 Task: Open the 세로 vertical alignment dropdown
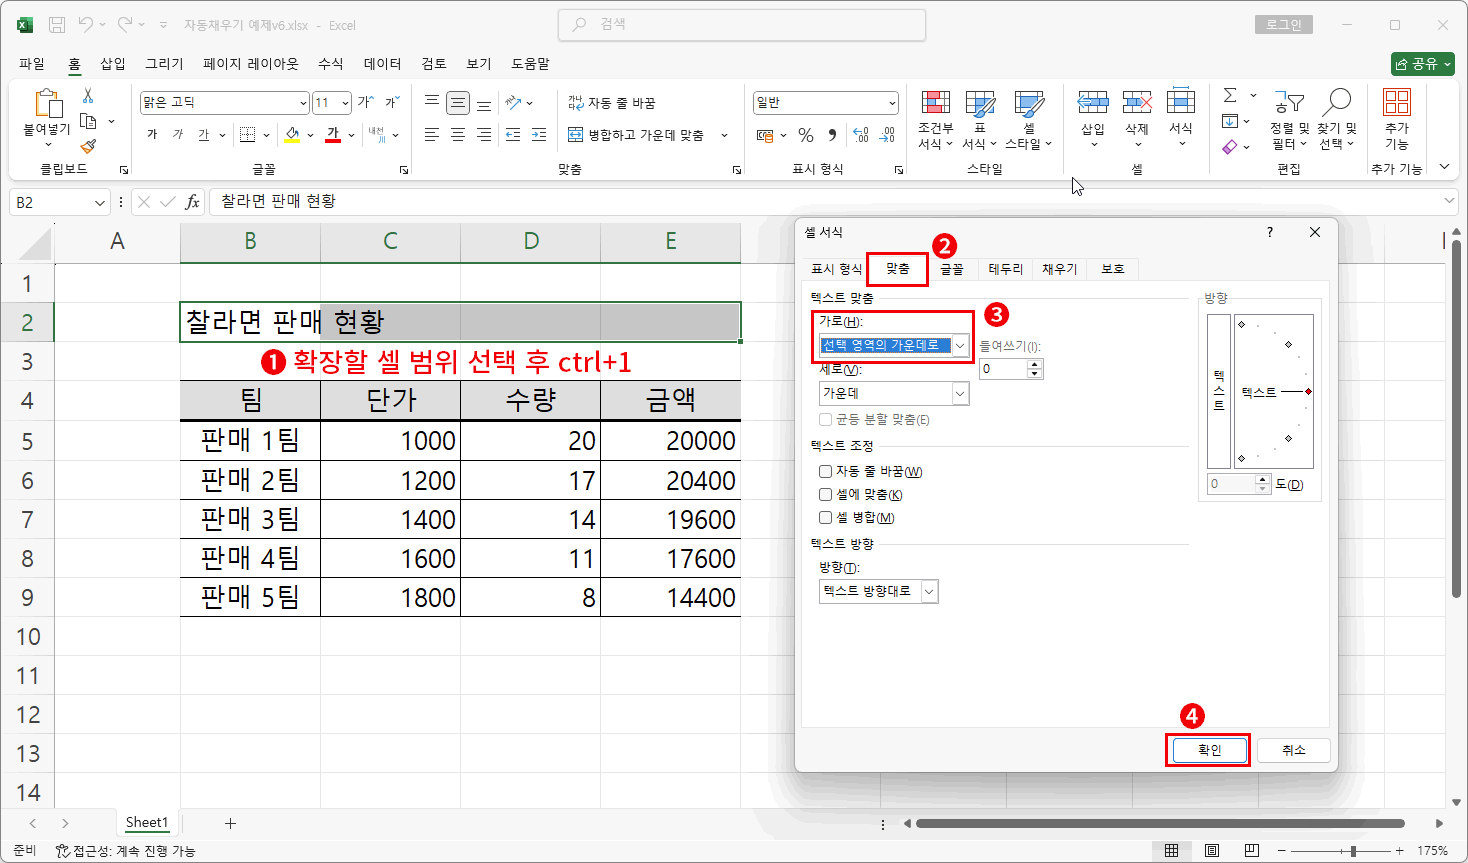[960, 394]
